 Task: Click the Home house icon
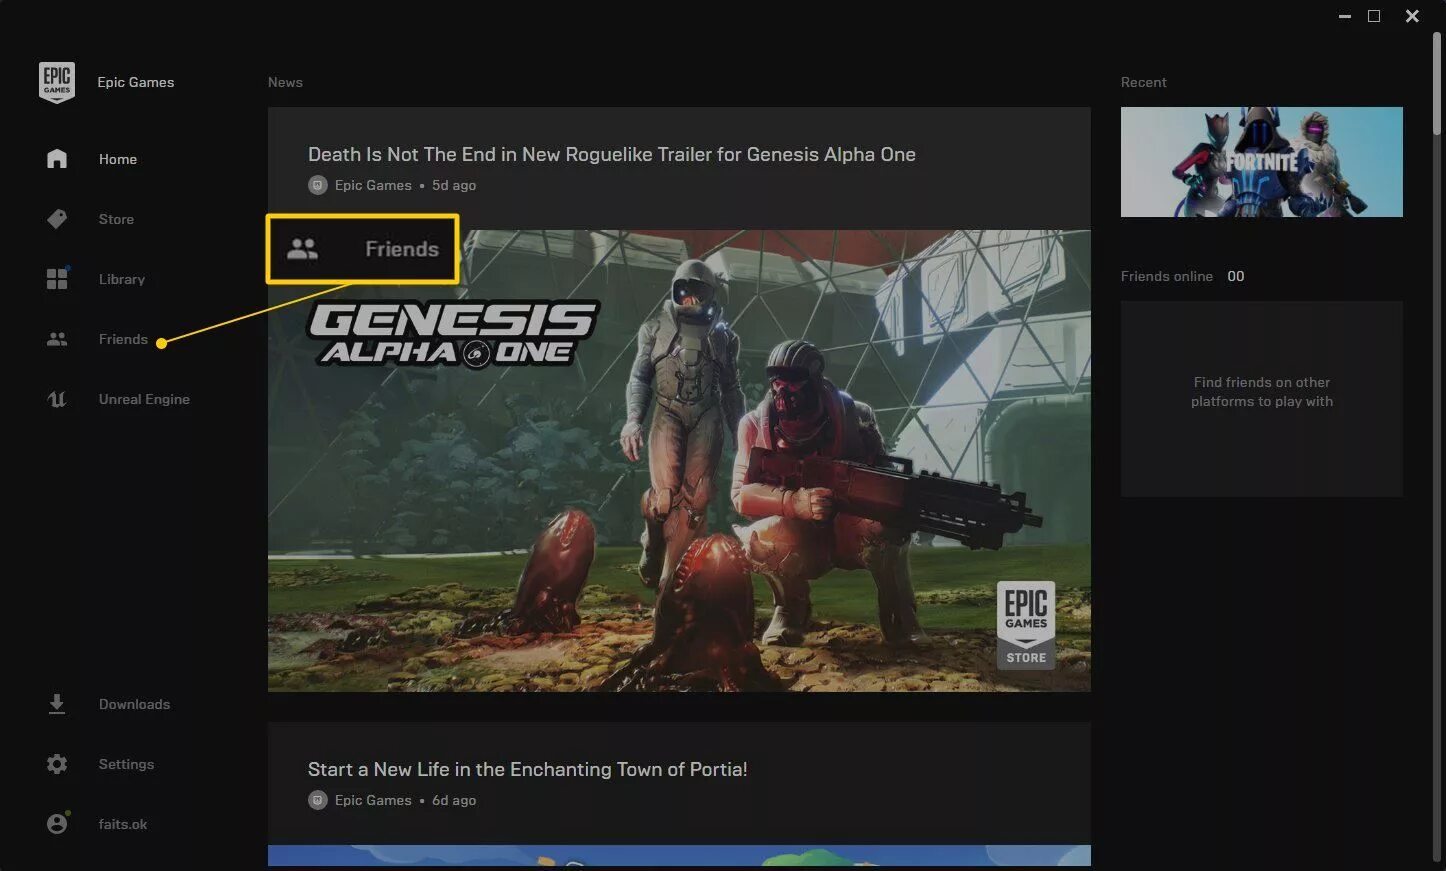[57, 159]
